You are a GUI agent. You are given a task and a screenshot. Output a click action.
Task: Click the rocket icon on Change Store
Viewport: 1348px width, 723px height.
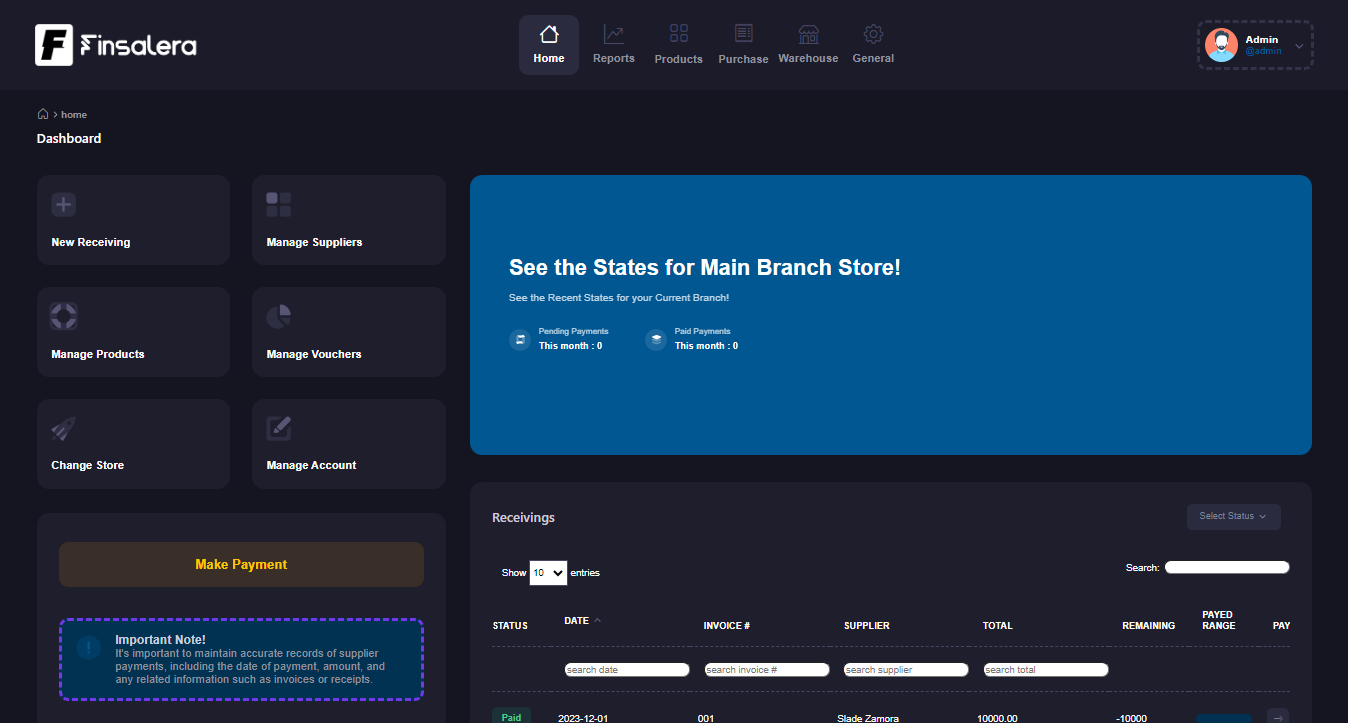point(63,428)
